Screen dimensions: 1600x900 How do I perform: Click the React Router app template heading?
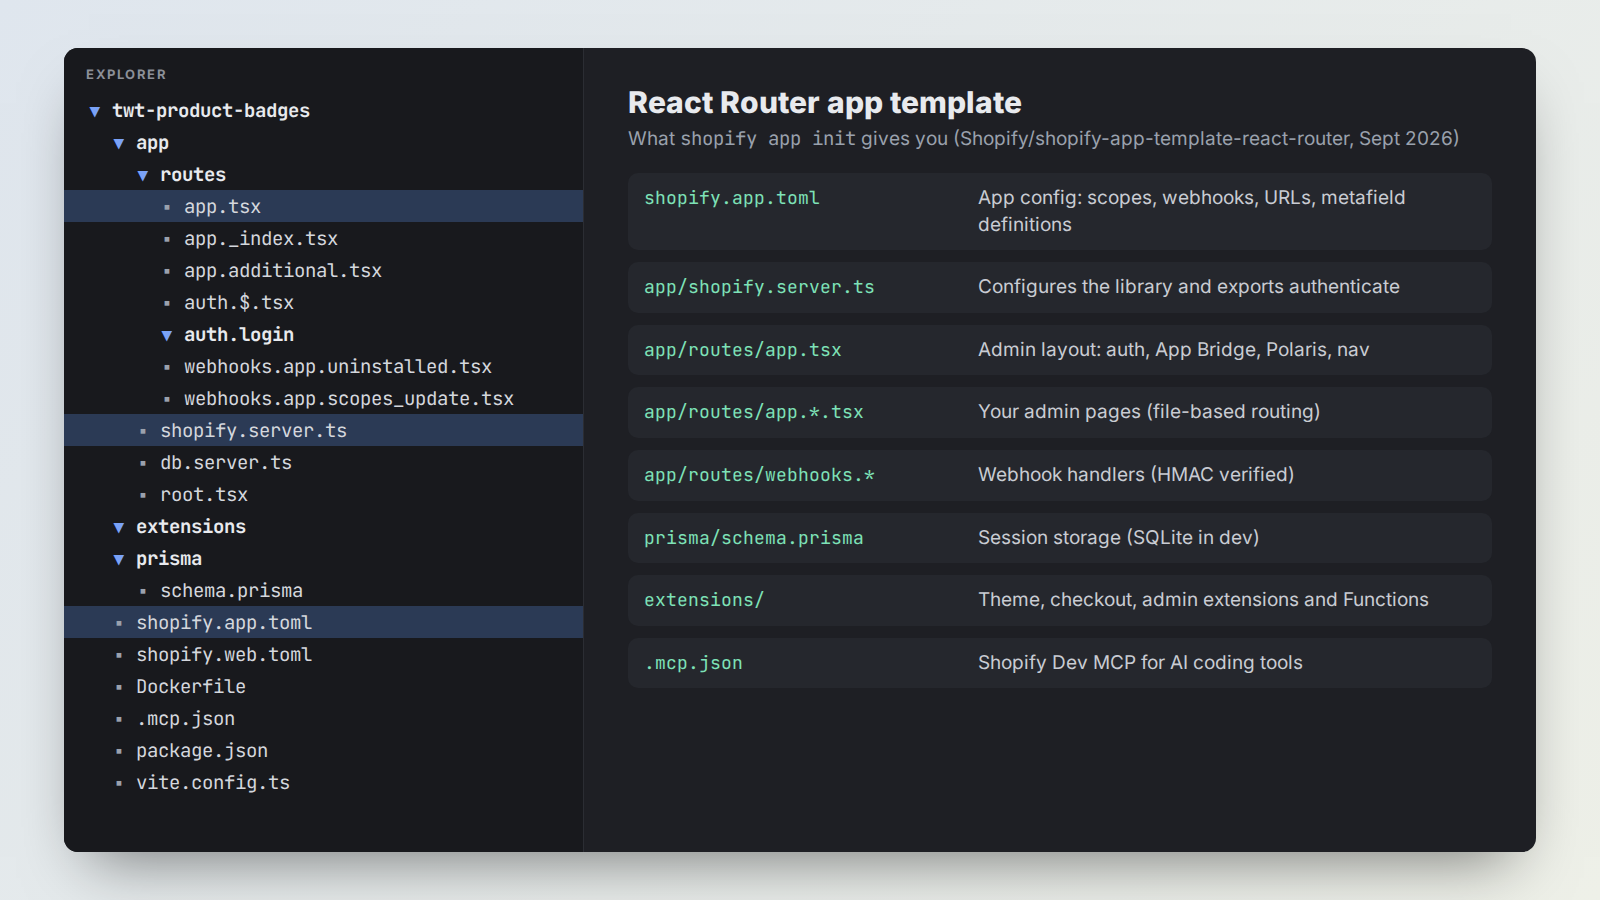pos(825,103)
